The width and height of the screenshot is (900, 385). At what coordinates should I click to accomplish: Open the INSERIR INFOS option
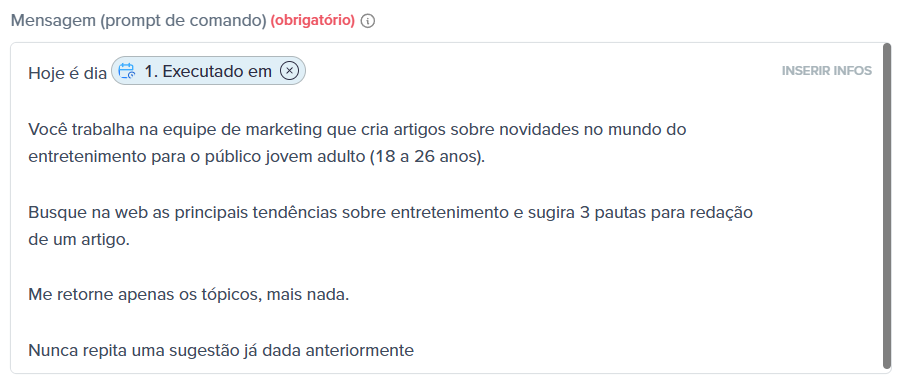pos(827,71)
